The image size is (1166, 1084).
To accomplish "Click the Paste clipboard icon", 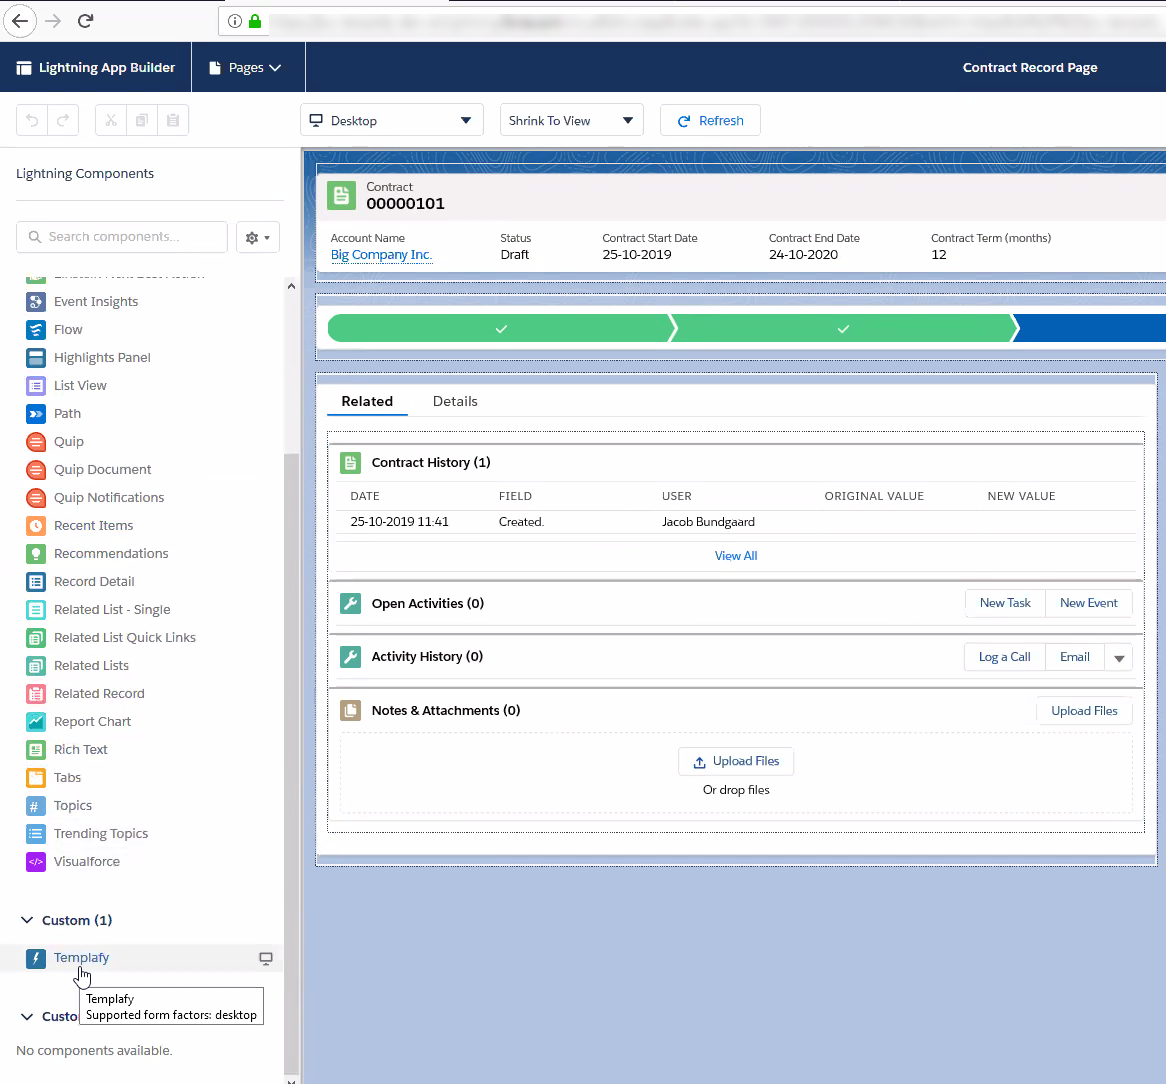I will tap(173, 120).
